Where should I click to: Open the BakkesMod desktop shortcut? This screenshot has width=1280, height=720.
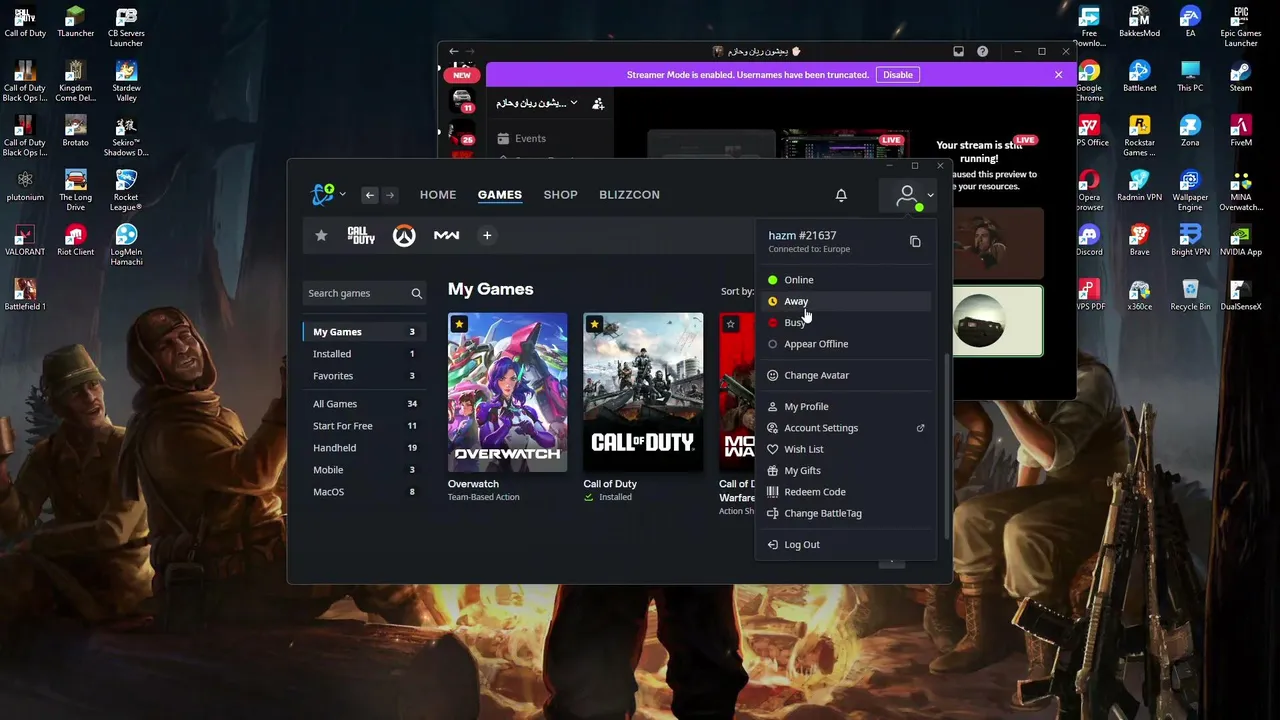pos(1140,22)
